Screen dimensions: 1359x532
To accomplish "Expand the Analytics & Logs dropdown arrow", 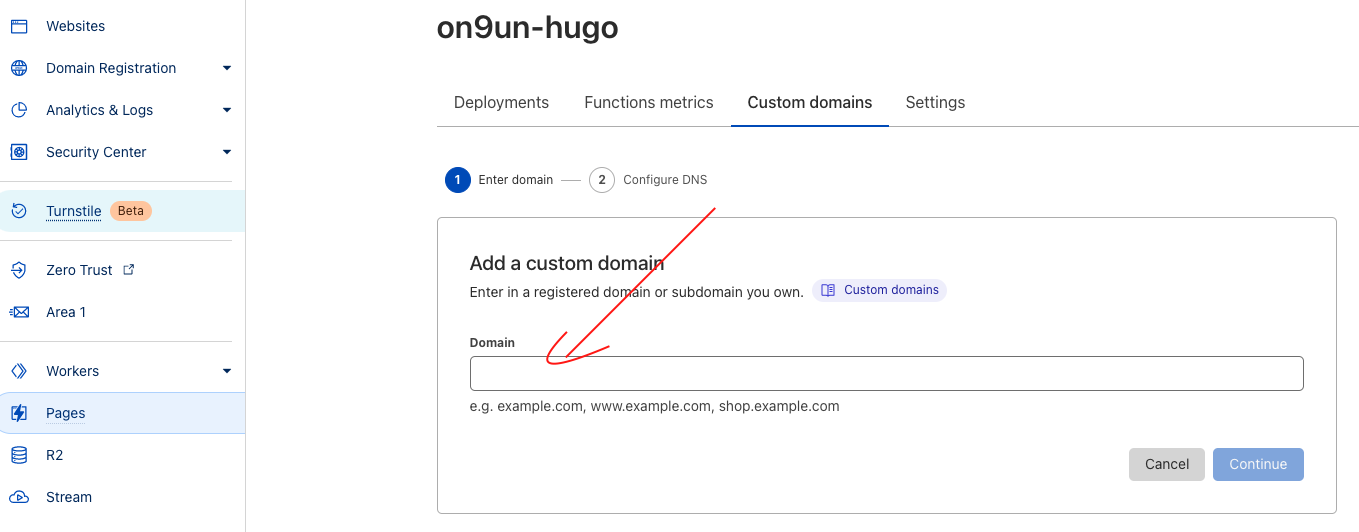I will [x=227, y=110].
